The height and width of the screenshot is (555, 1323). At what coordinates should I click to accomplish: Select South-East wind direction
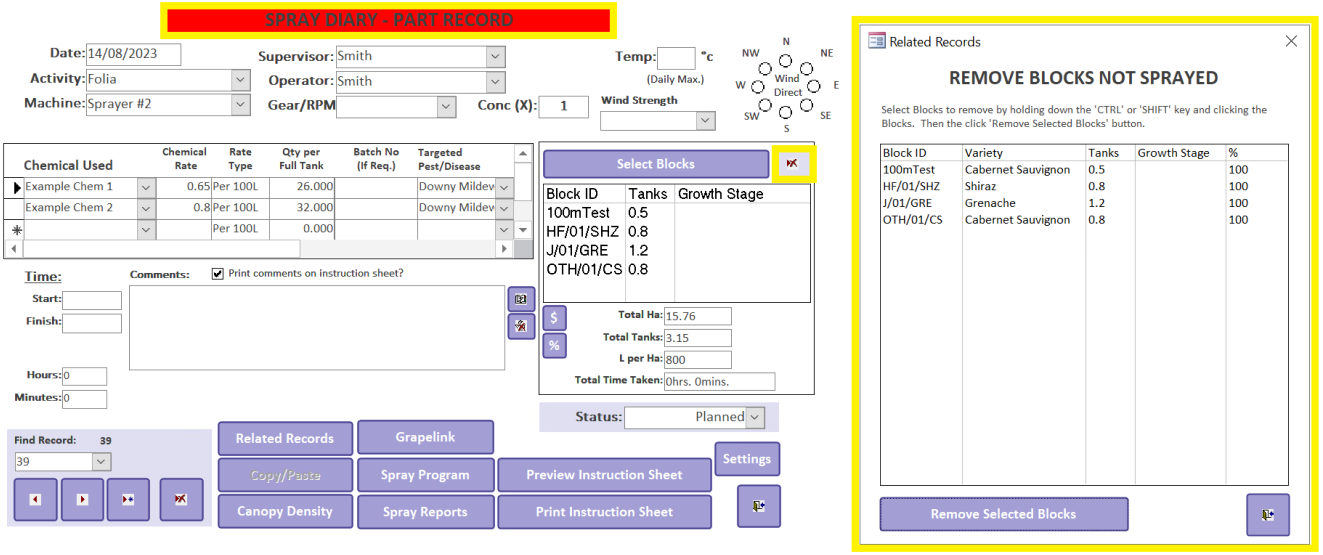click(806, 104)
